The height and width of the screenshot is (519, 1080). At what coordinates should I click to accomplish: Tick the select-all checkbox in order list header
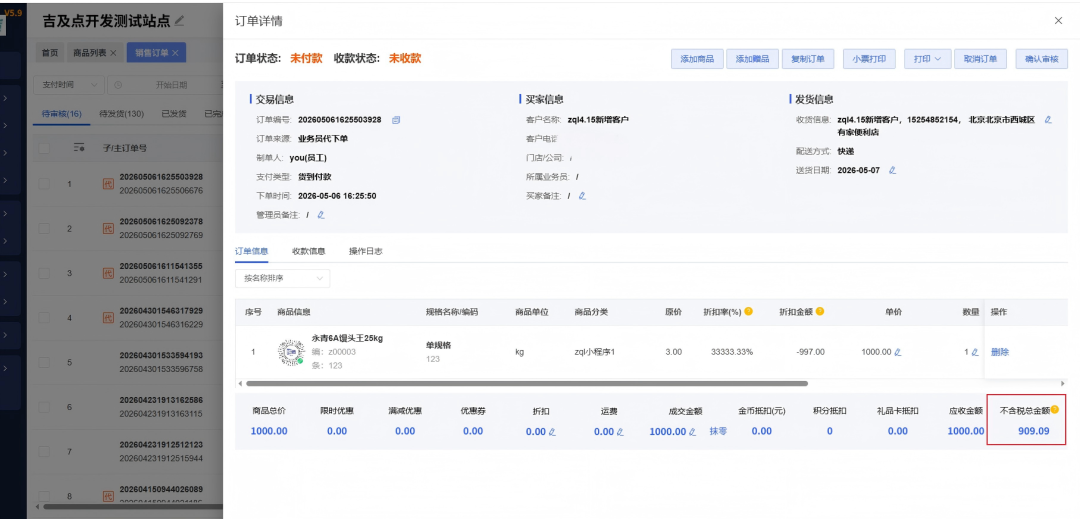point(44,147)
